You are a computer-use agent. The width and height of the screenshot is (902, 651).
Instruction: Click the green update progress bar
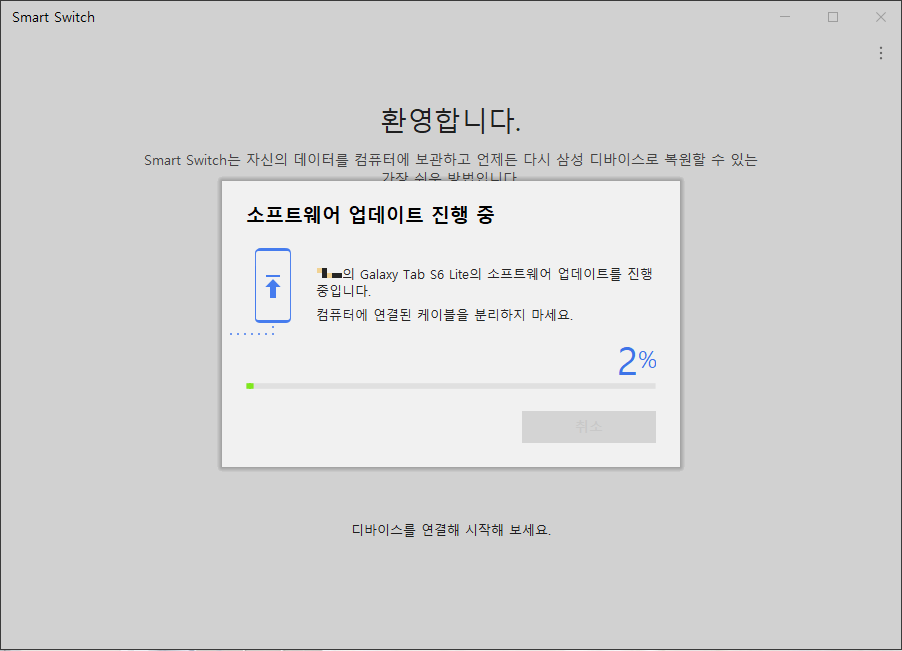(x=450, y=386)
